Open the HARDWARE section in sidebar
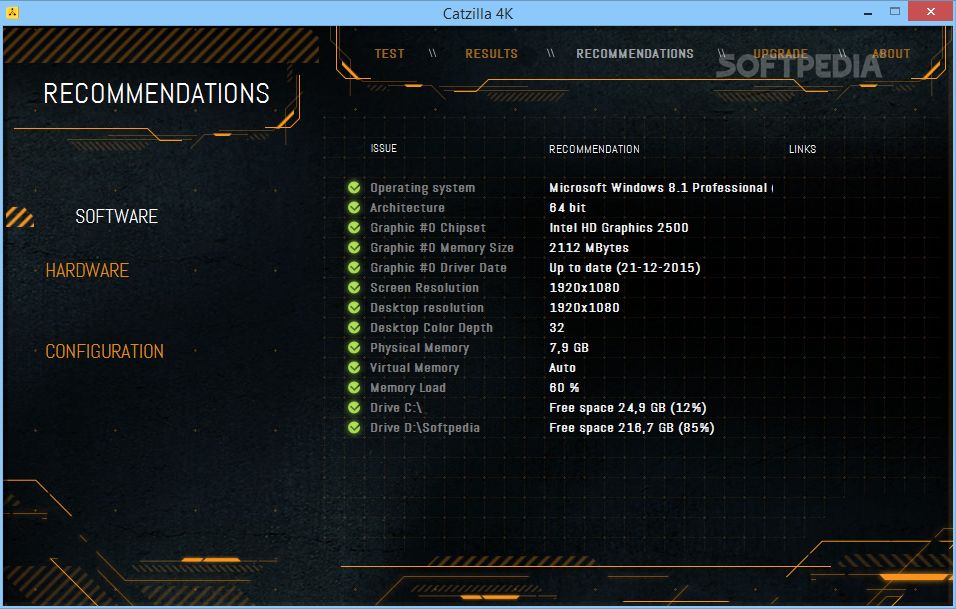956x609 pixels. click(87, 271)
